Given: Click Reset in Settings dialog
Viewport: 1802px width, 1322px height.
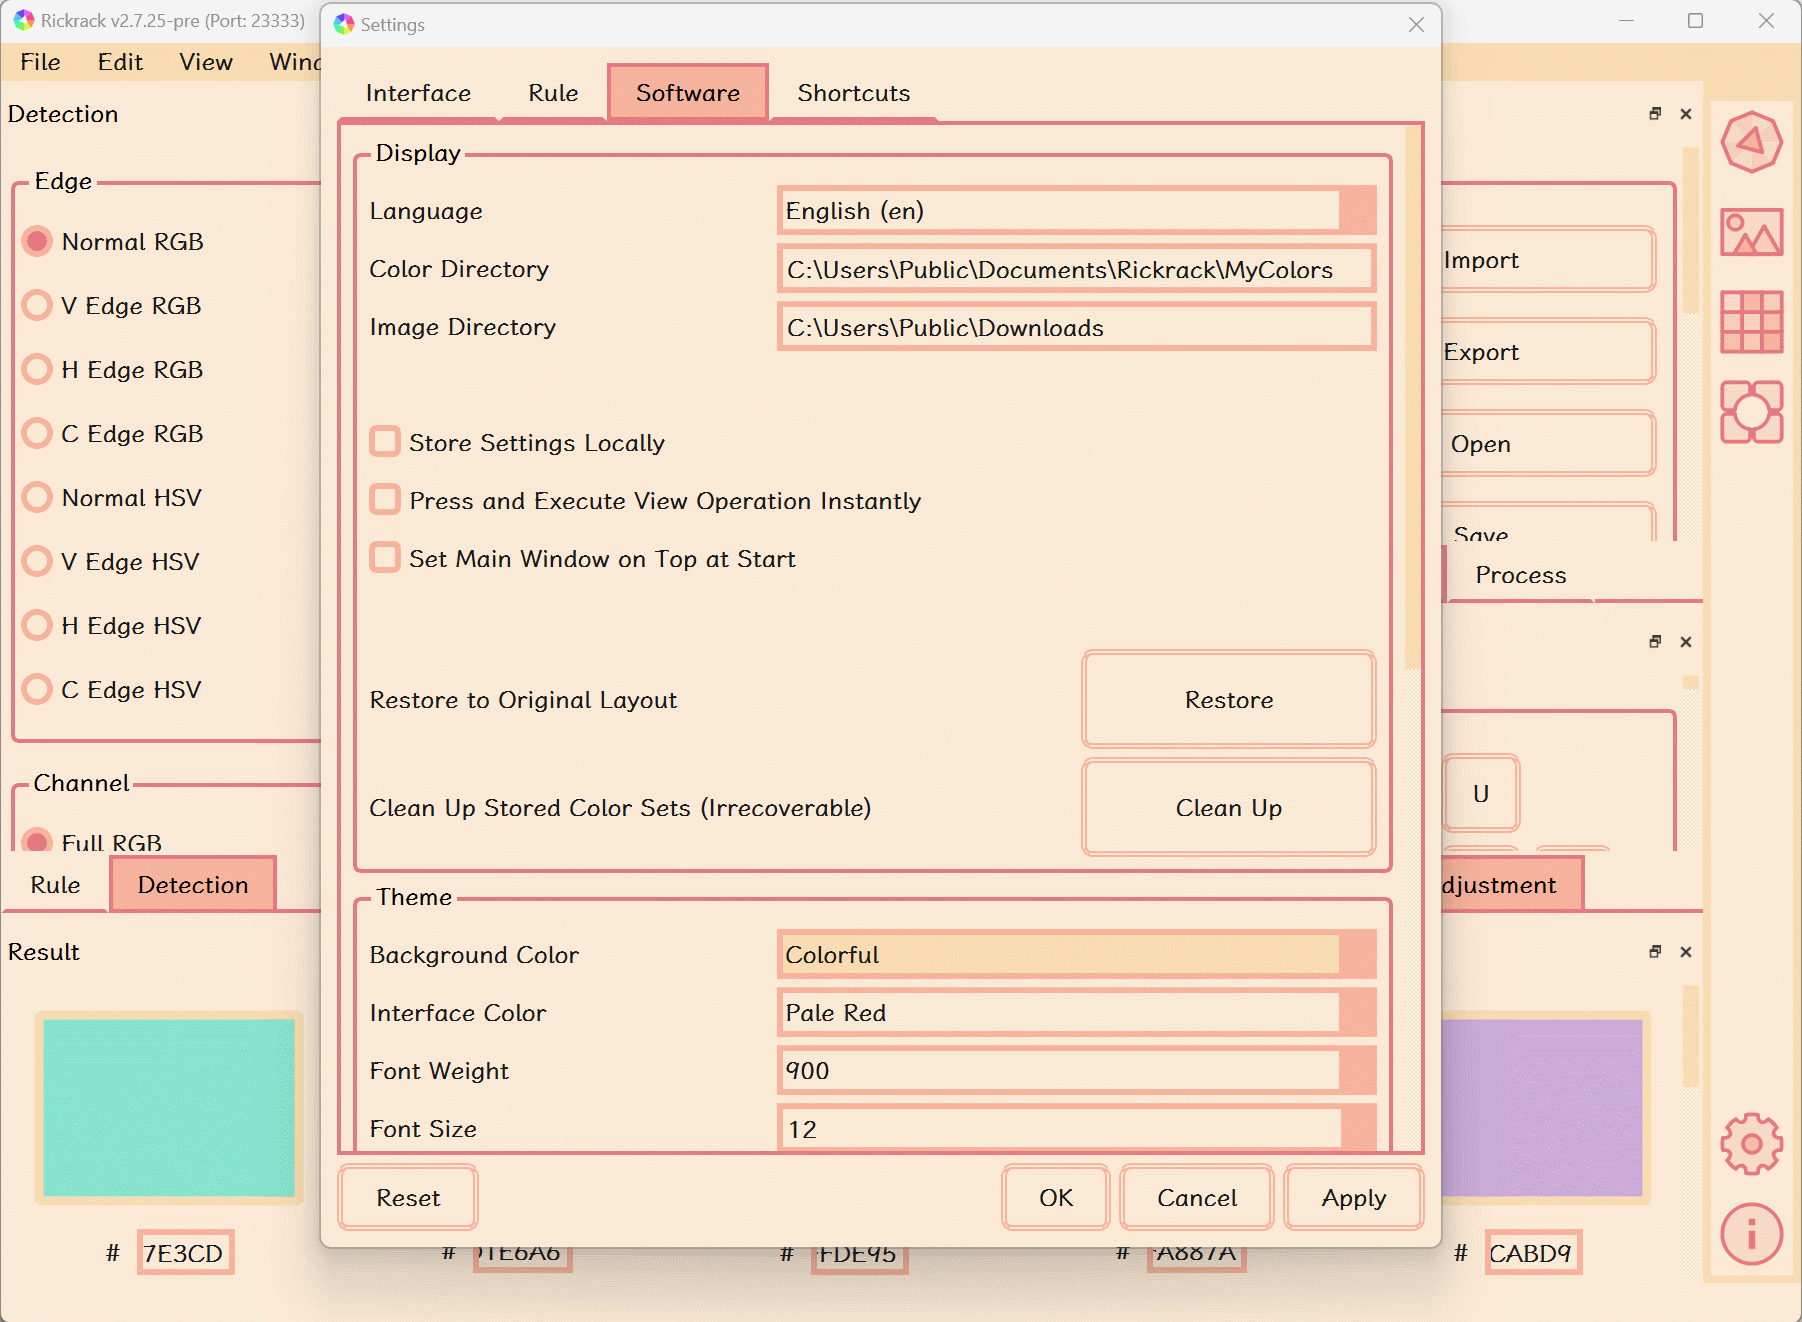Looking at the screenshot, I should [408, 1198].
